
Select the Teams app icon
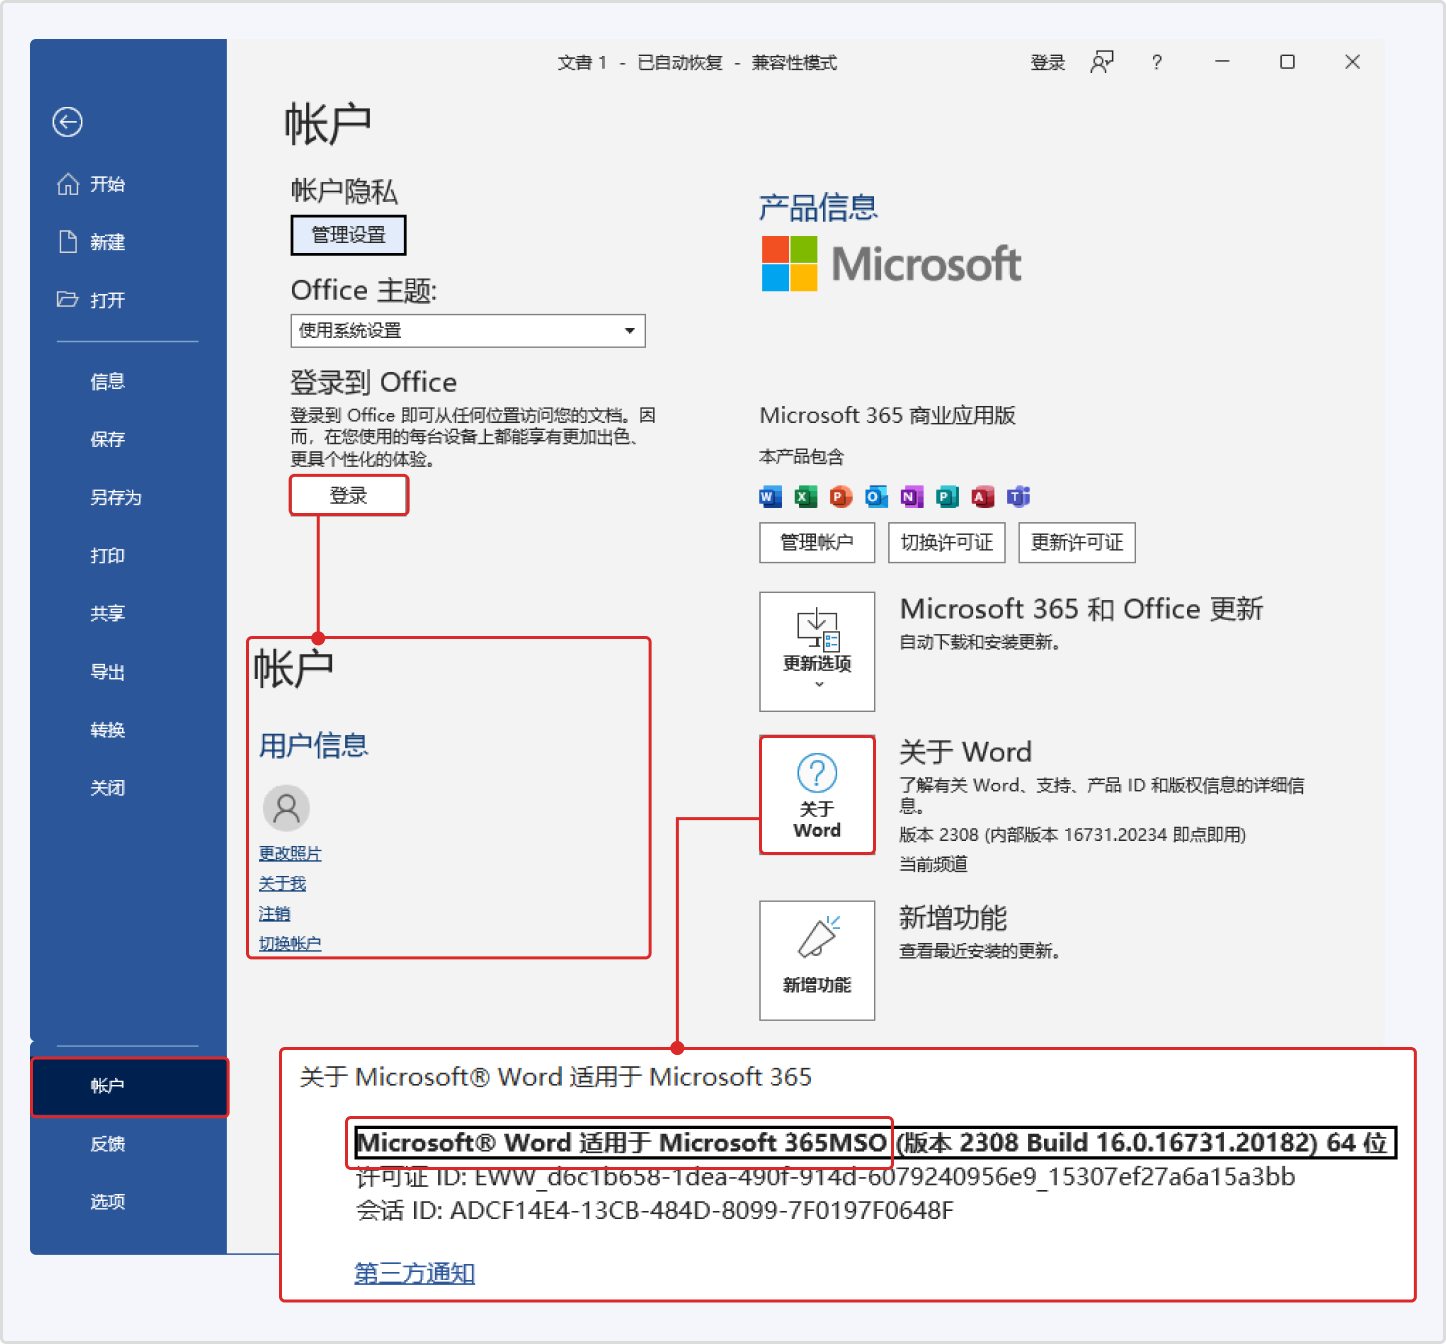tap(1019, 496)
